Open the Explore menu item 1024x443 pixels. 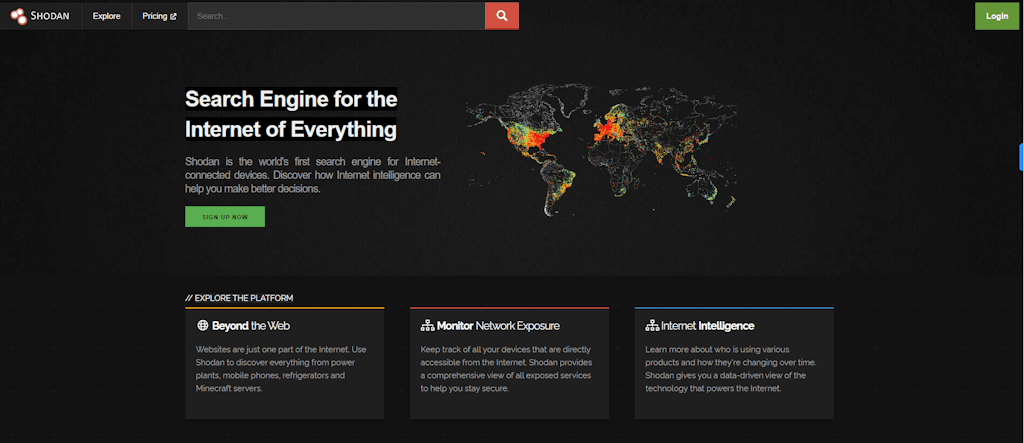tap(106, 16)
